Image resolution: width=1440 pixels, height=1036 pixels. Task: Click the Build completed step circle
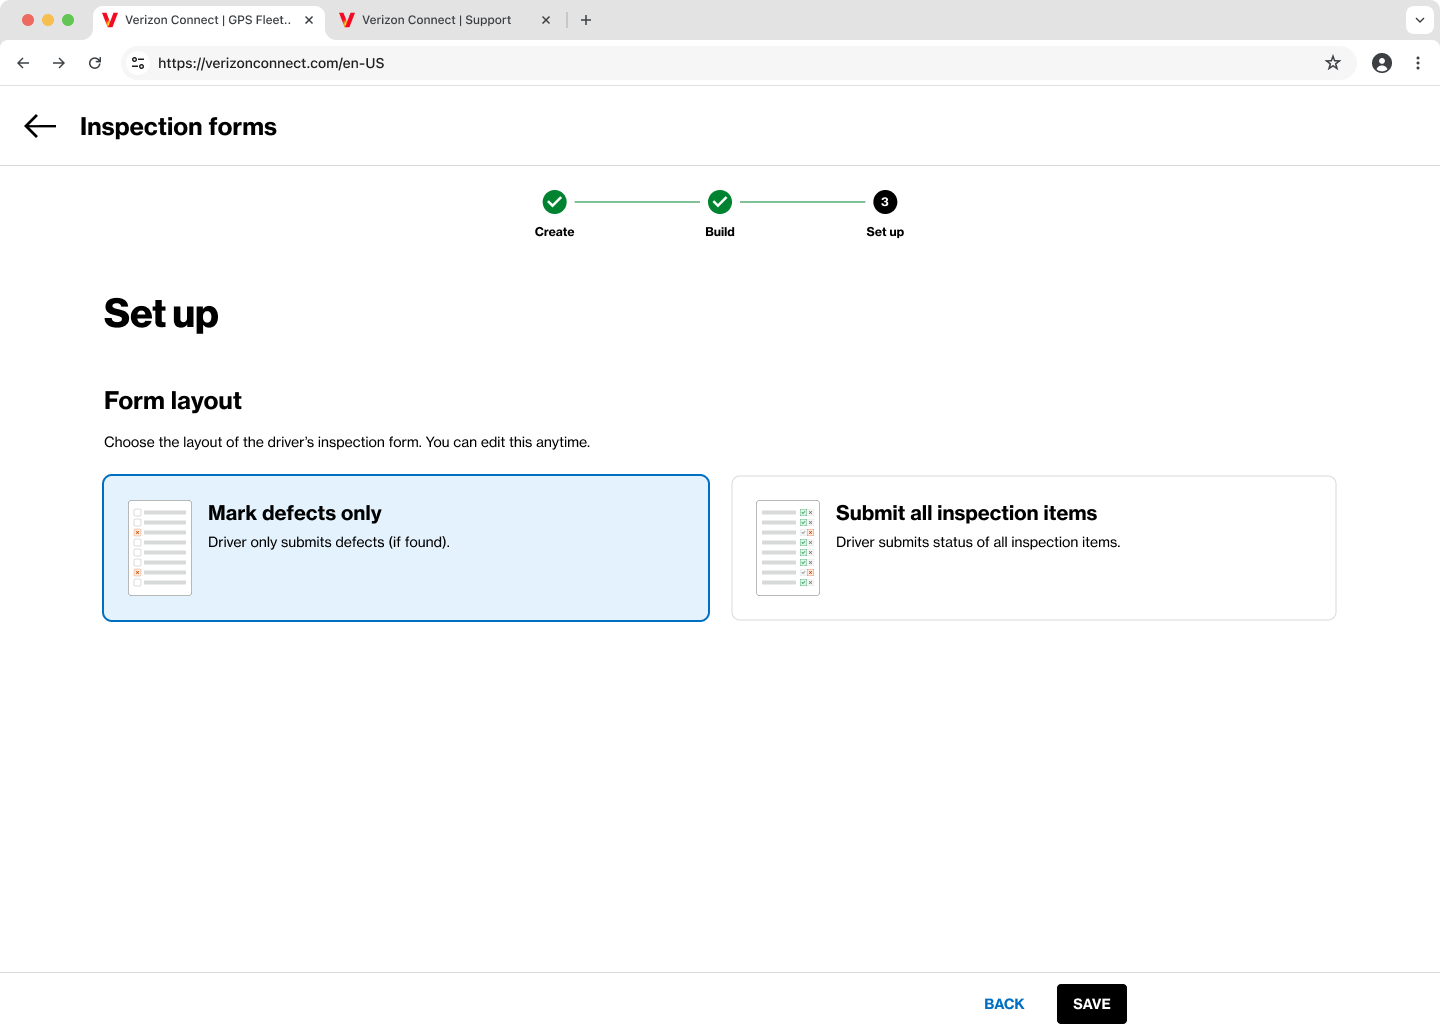click(719, 201)
